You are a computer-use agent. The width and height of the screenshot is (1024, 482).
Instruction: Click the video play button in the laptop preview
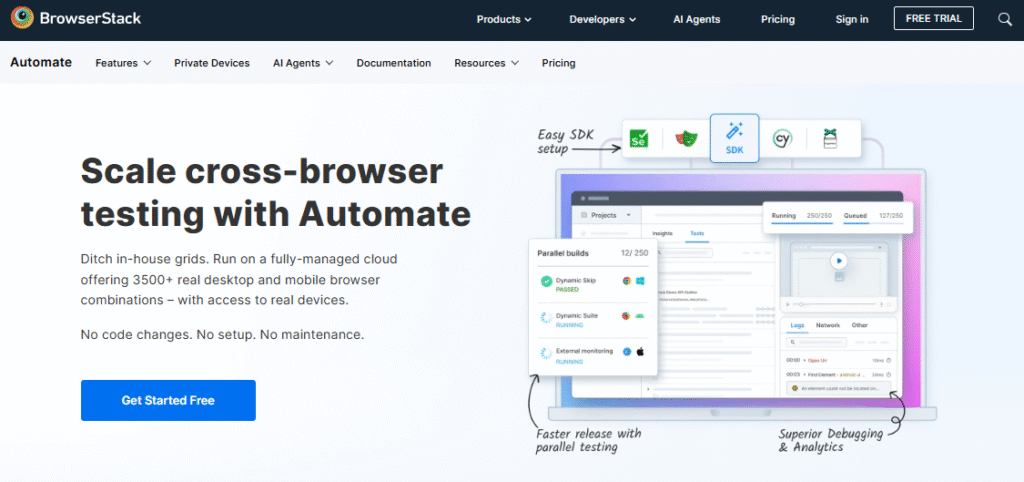point(839,261)
